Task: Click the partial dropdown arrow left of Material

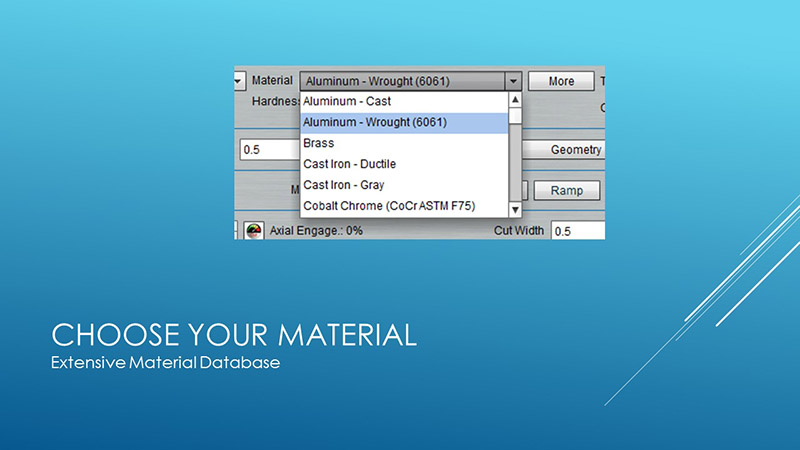Action: [x=238, y=81]
